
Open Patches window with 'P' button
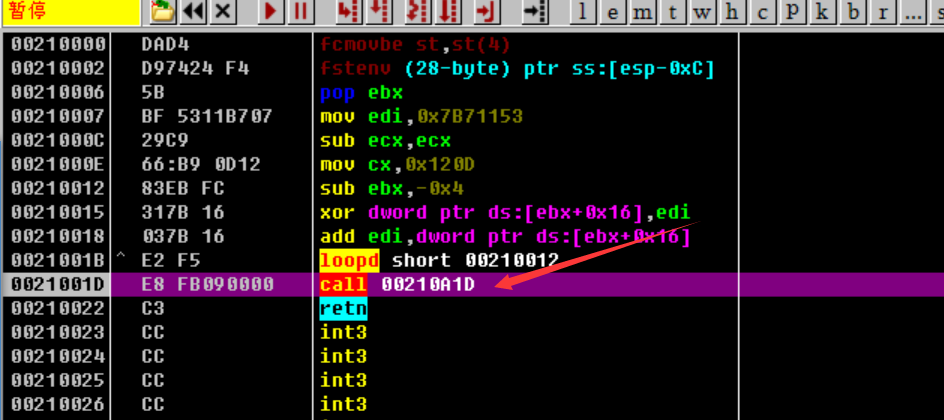click(x=793, y=12)
